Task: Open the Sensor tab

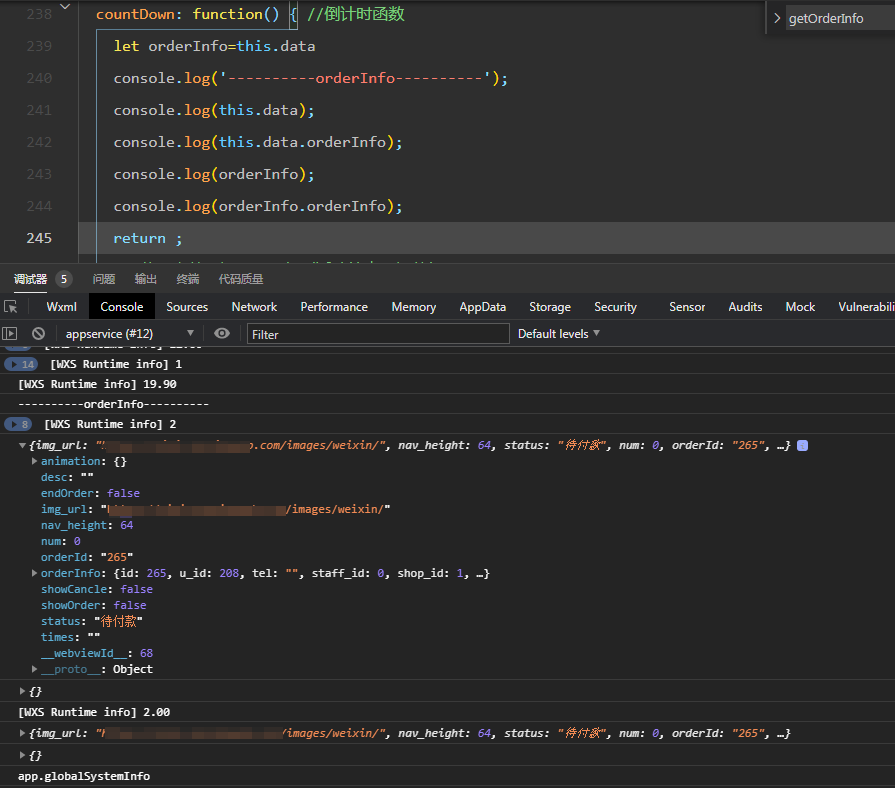Action: click(687, 307)
